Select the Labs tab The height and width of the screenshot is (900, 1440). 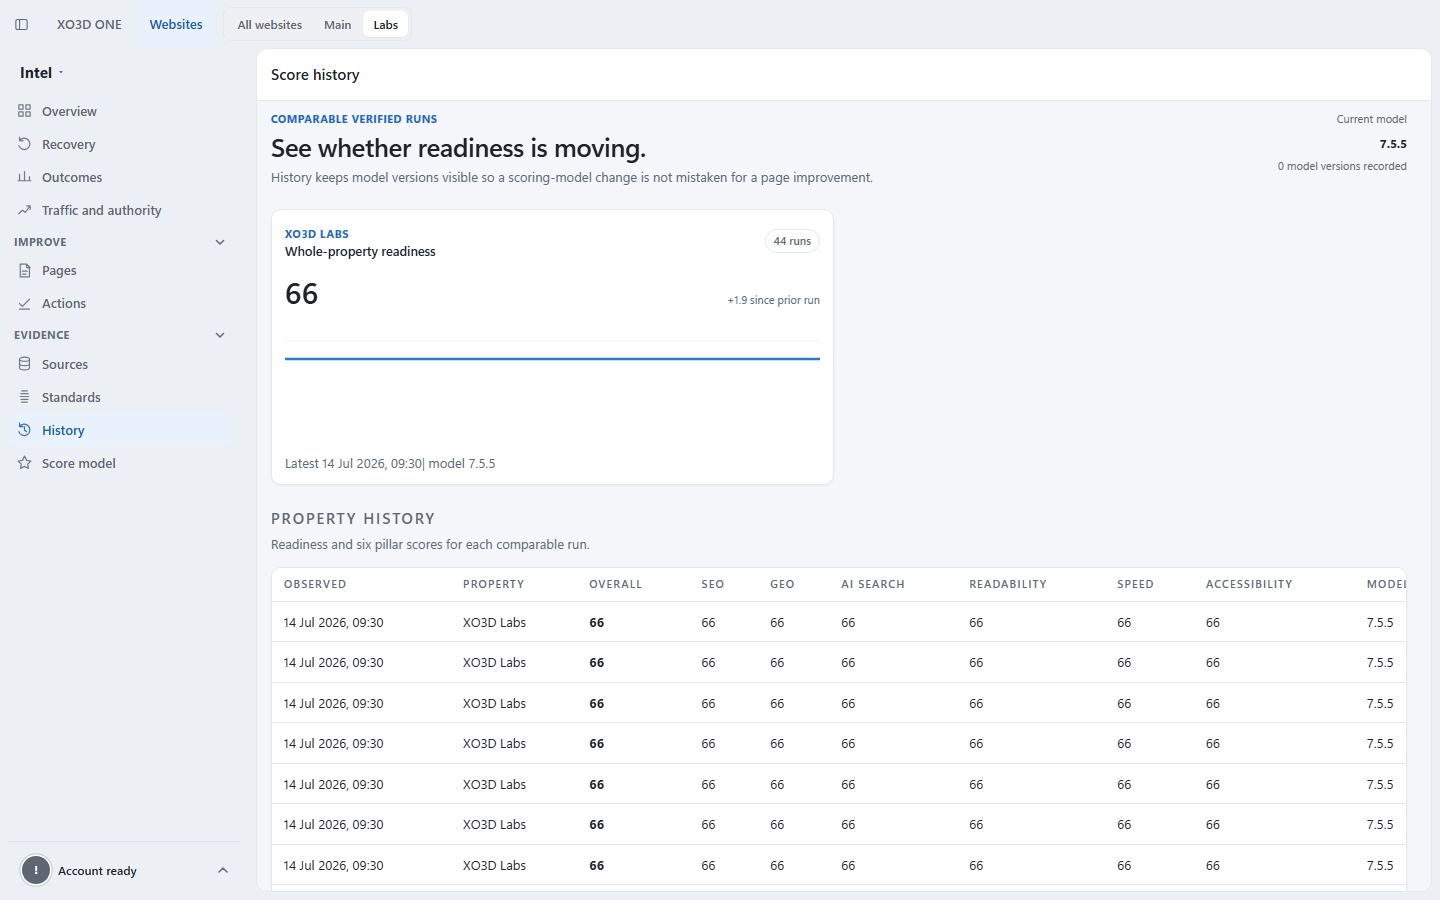[x=386, y=25]
